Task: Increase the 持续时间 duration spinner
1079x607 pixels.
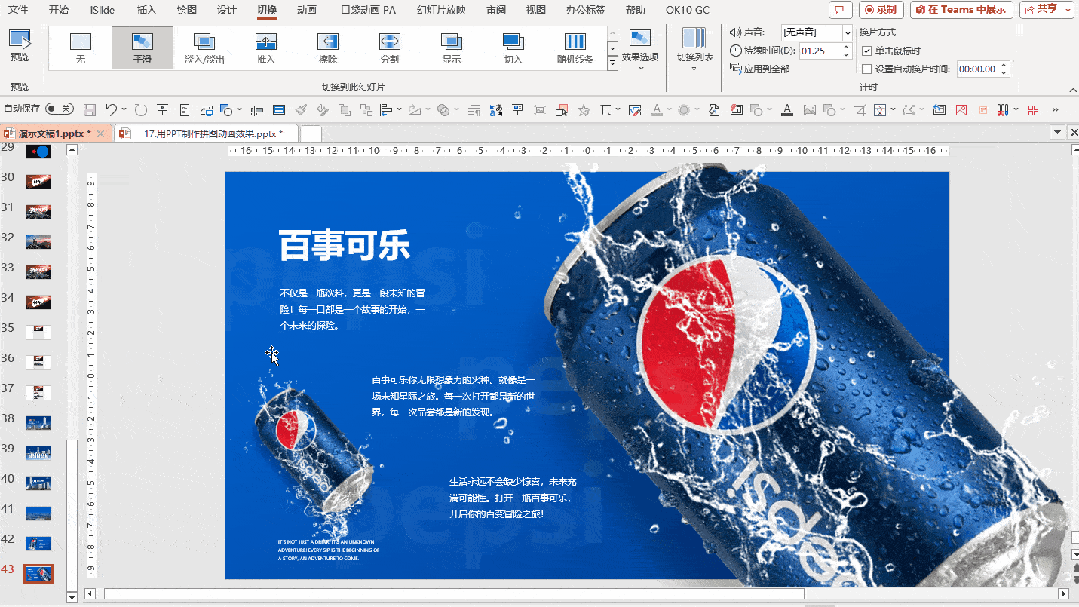Action: click(846, 47)
